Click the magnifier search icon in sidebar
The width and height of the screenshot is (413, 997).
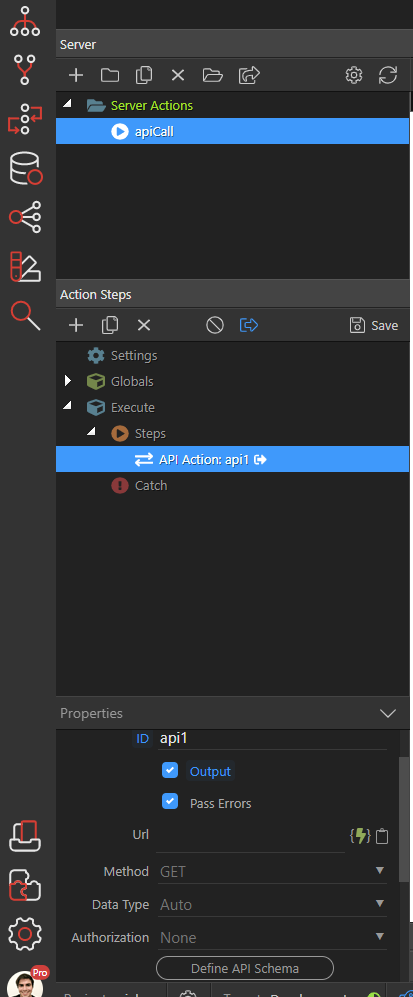click(x=25, y=315)
